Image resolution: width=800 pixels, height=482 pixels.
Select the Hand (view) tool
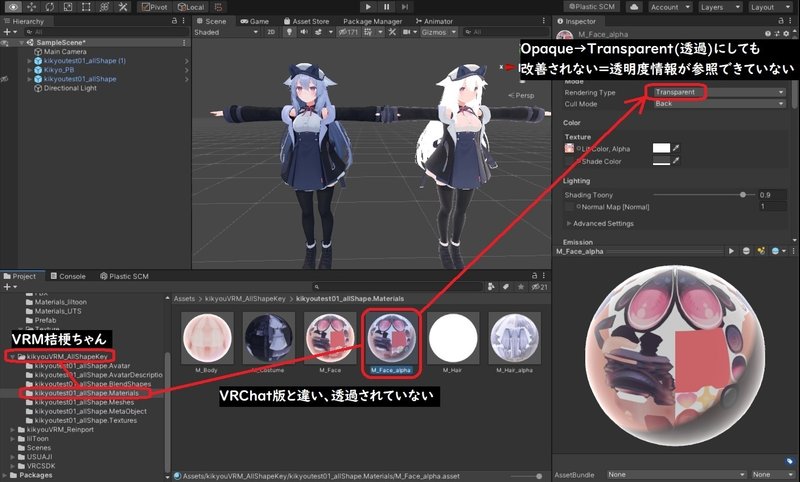(13, 7)
